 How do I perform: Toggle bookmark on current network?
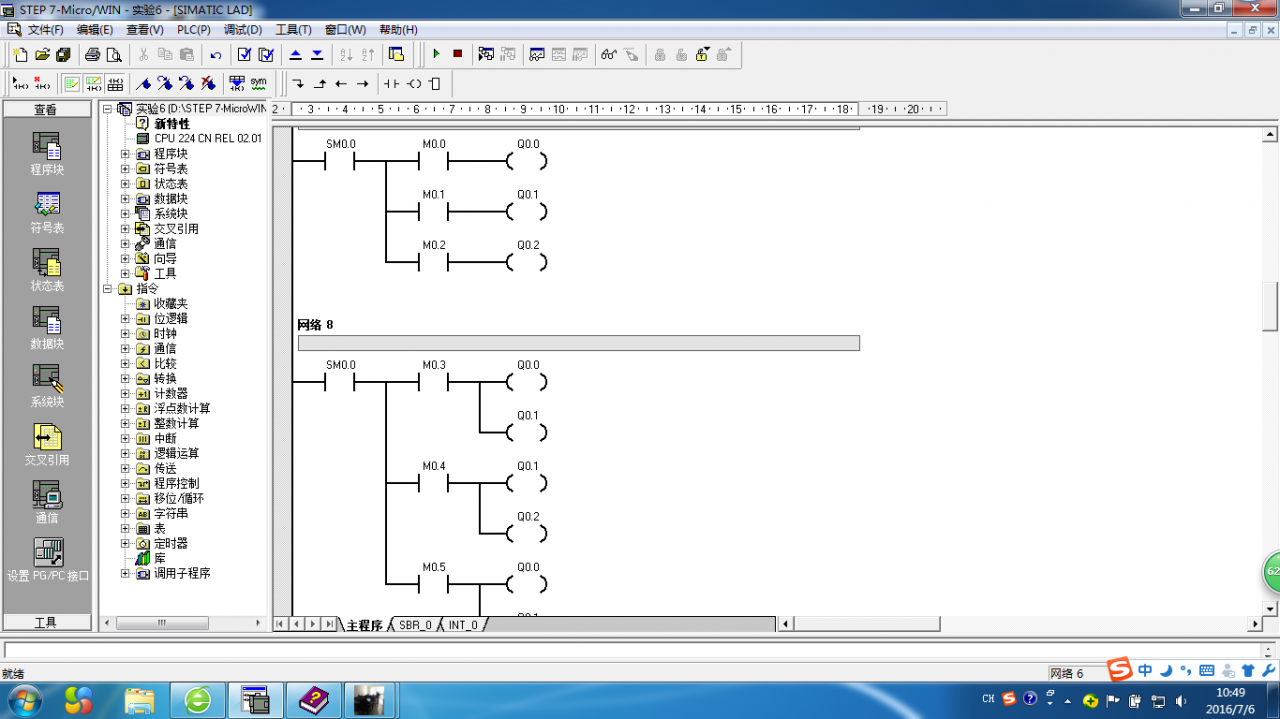144,83
